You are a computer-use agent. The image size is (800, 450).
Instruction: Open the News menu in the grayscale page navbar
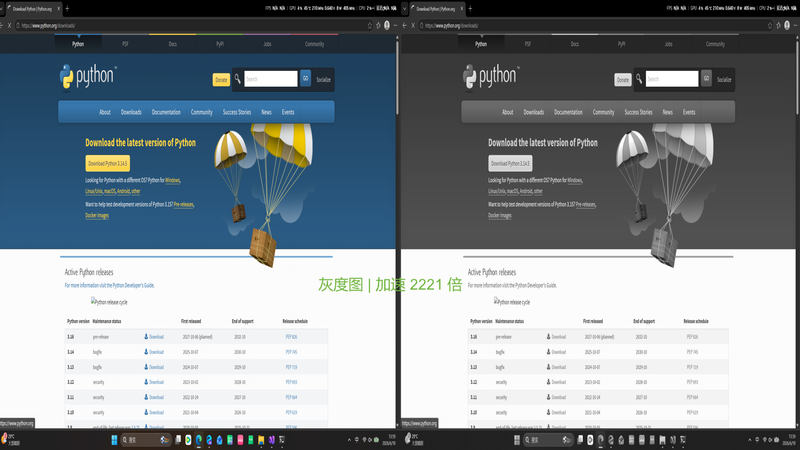click(x=667, y=112)
